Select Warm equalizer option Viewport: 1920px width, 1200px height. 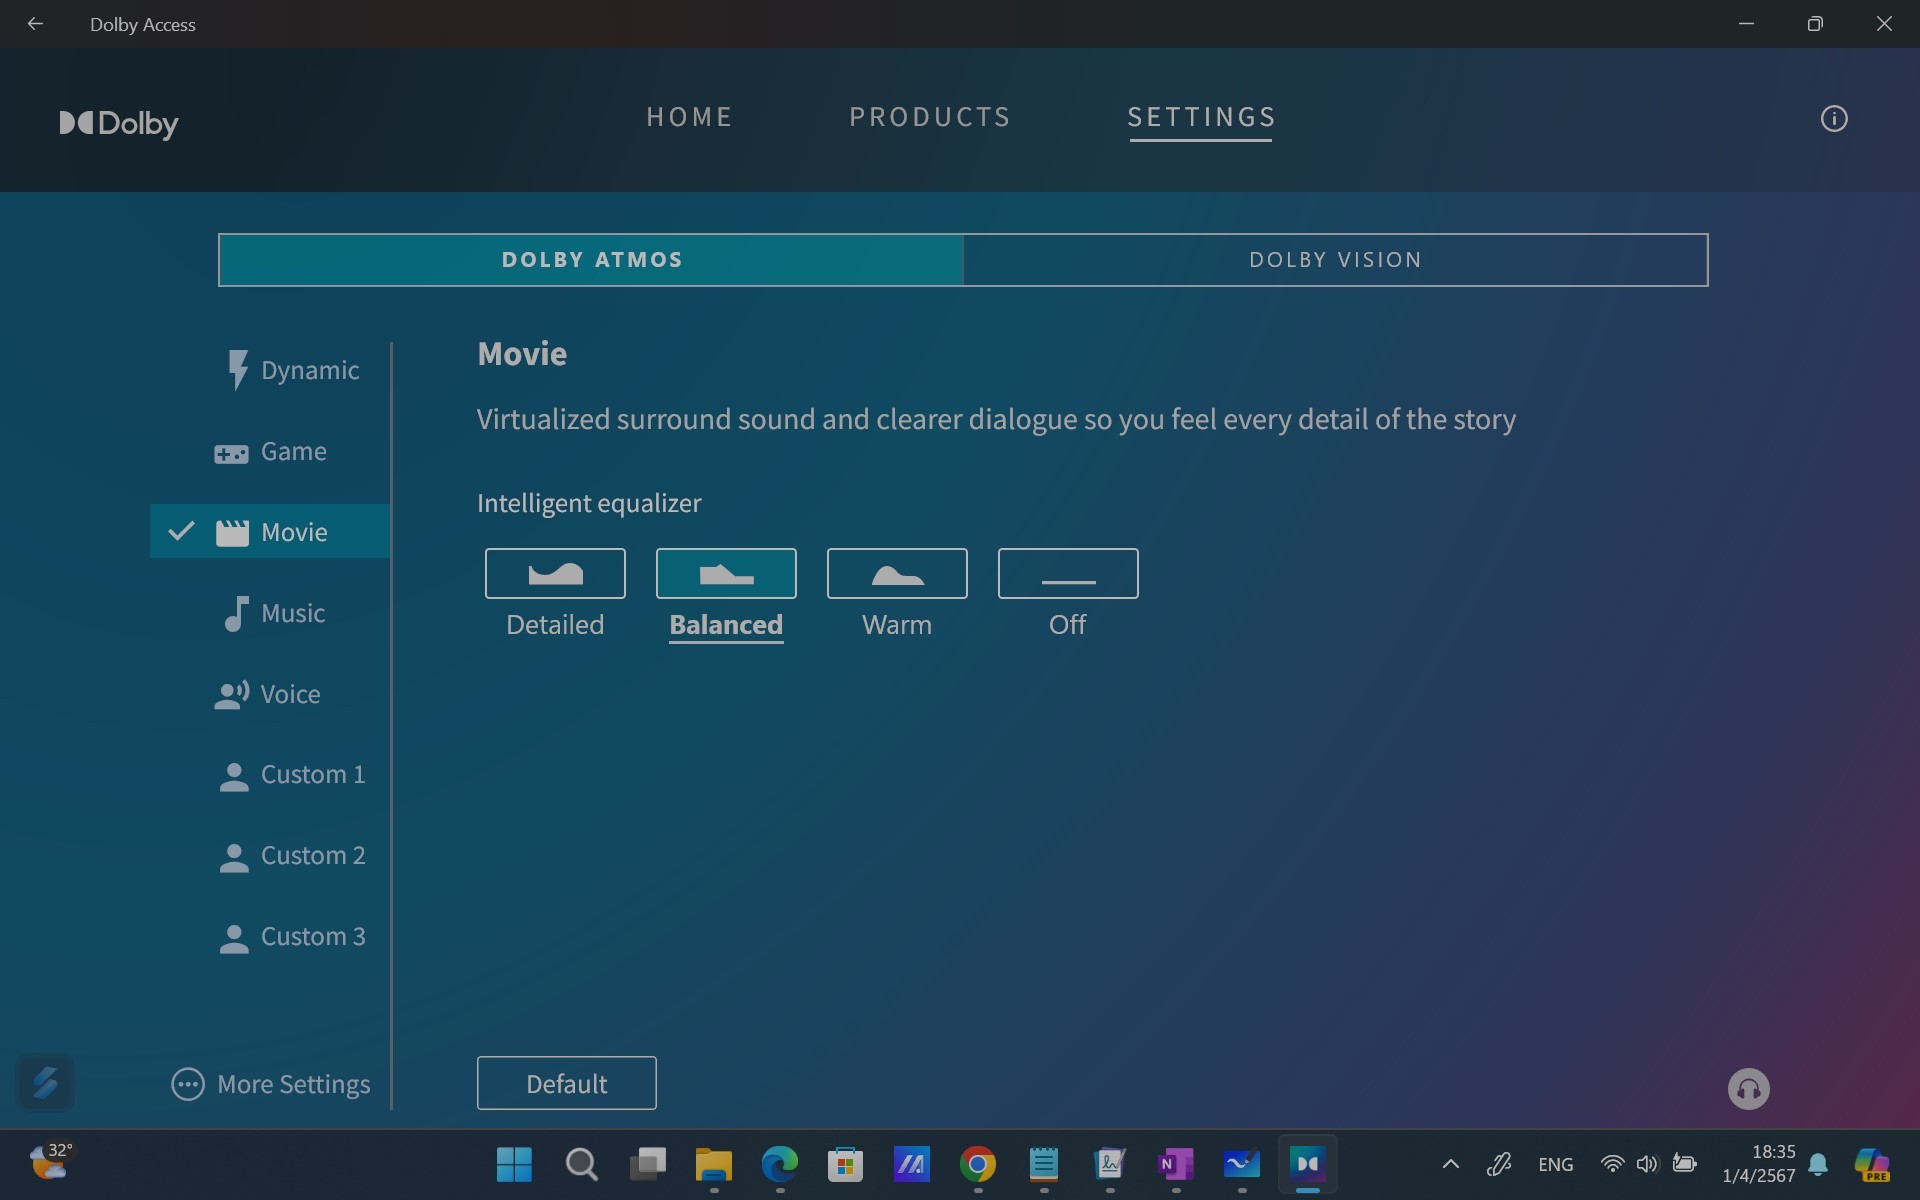897,574
